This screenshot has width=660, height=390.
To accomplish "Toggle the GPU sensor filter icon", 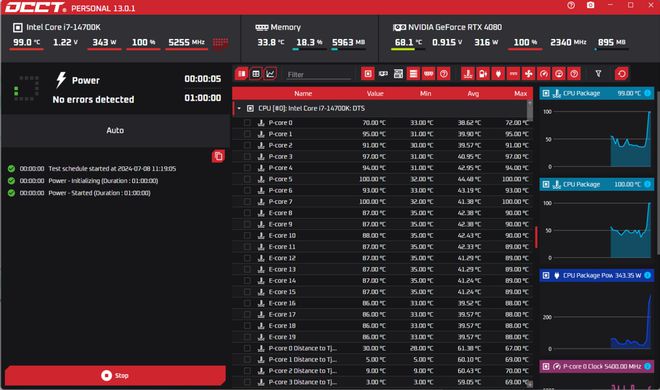I will (x=383, y=74).
